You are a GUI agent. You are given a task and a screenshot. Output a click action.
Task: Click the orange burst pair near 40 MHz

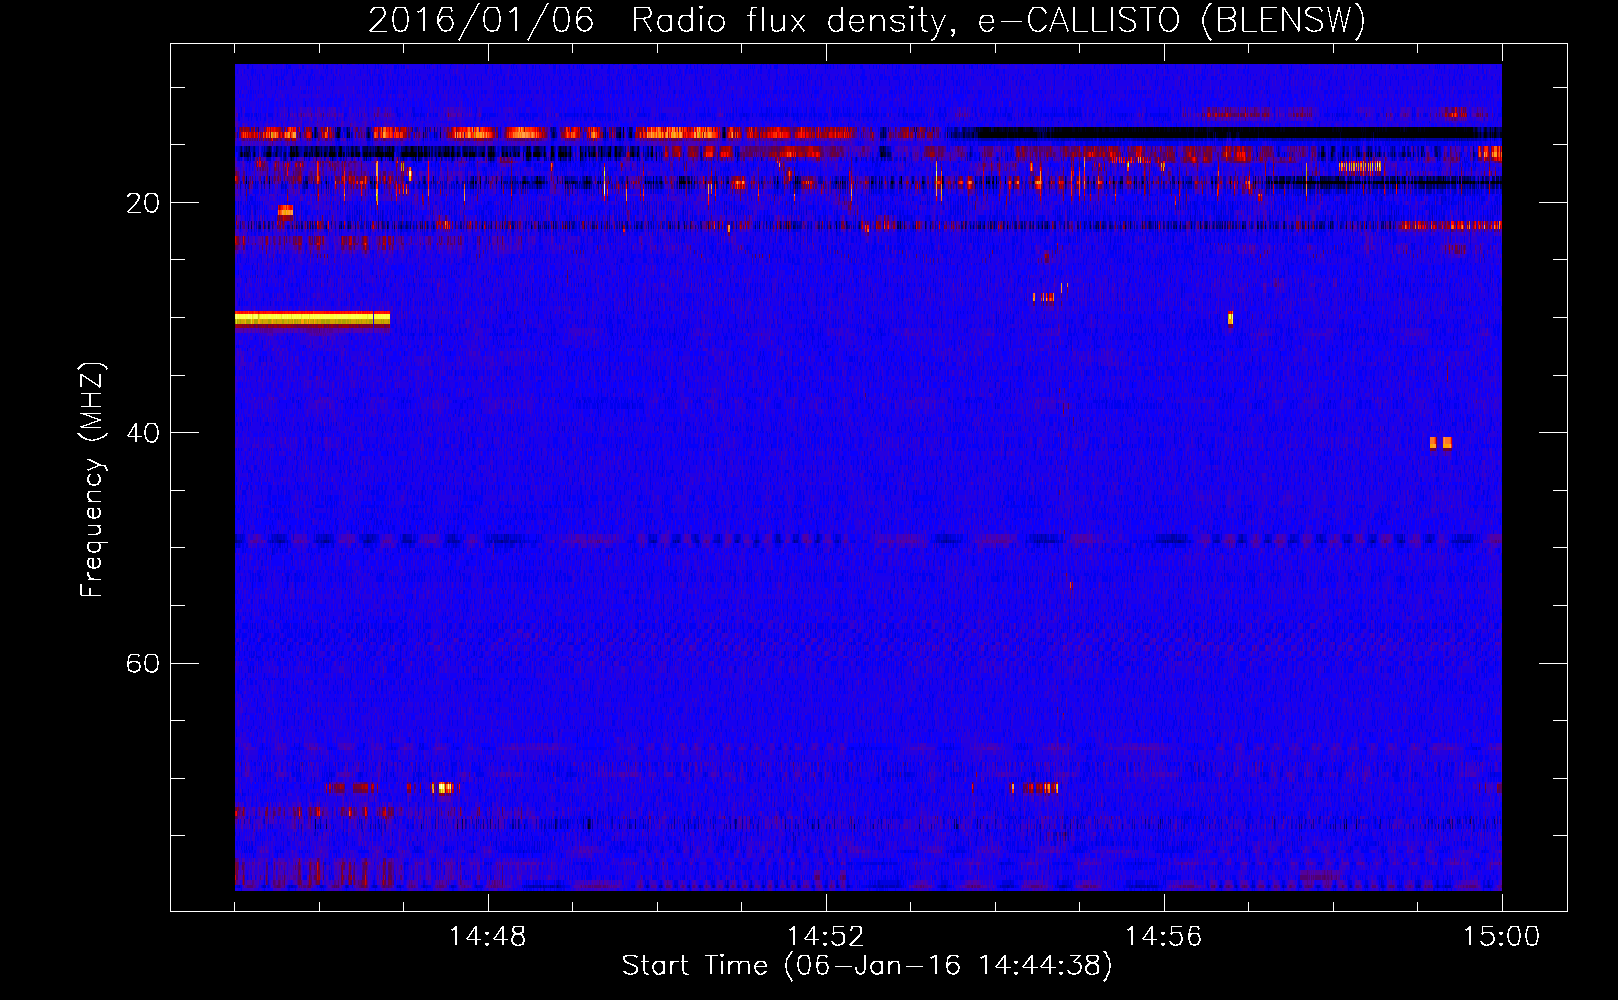click(x=1440, y=443)
